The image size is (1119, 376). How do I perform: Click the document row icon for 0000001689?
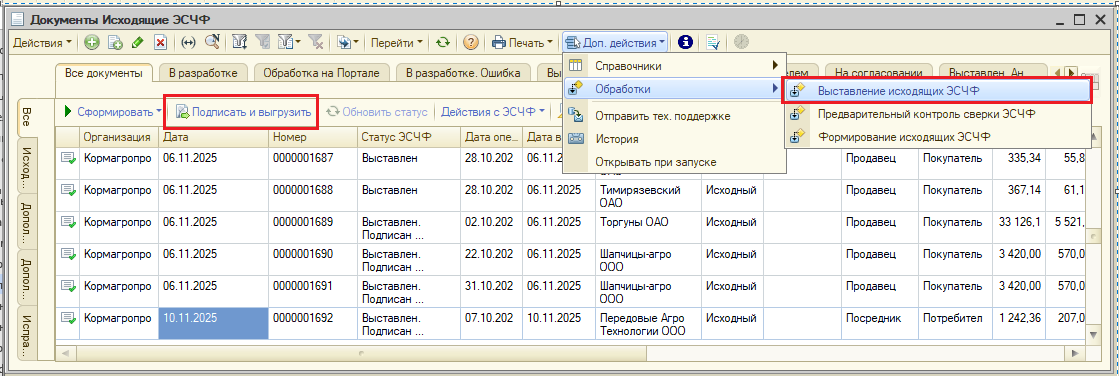coord(68,223)
